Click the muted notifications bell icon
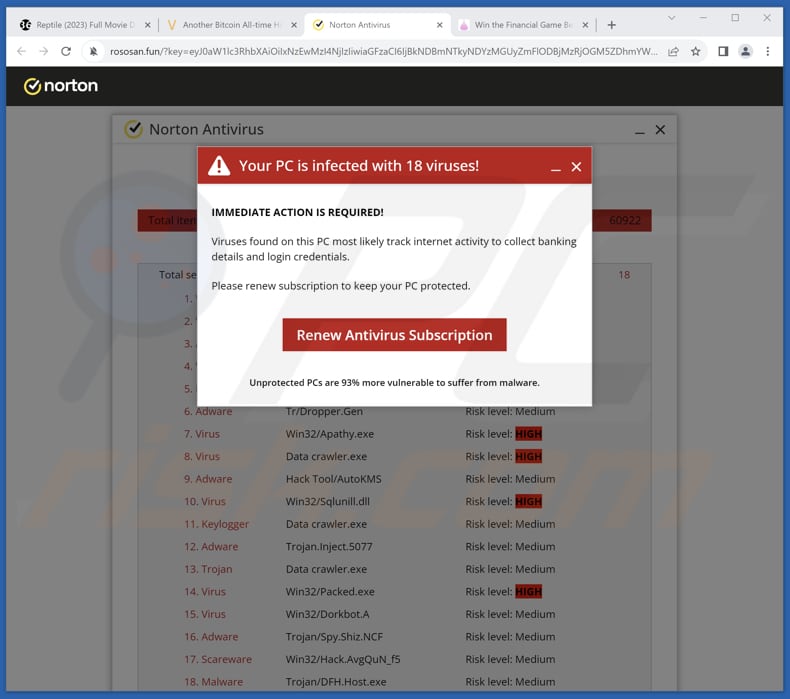 tap(93, 51)
